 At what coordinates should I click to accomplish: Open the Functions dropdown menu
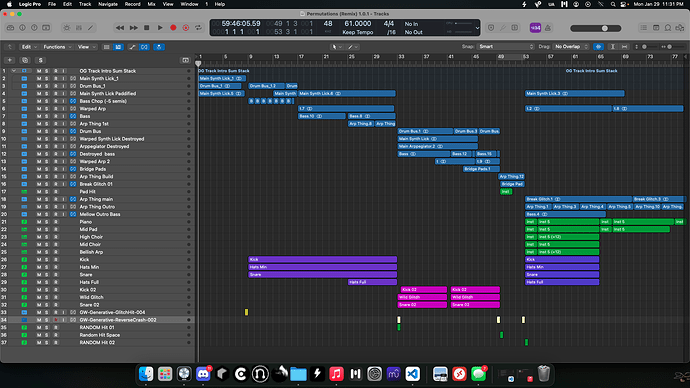58,47
